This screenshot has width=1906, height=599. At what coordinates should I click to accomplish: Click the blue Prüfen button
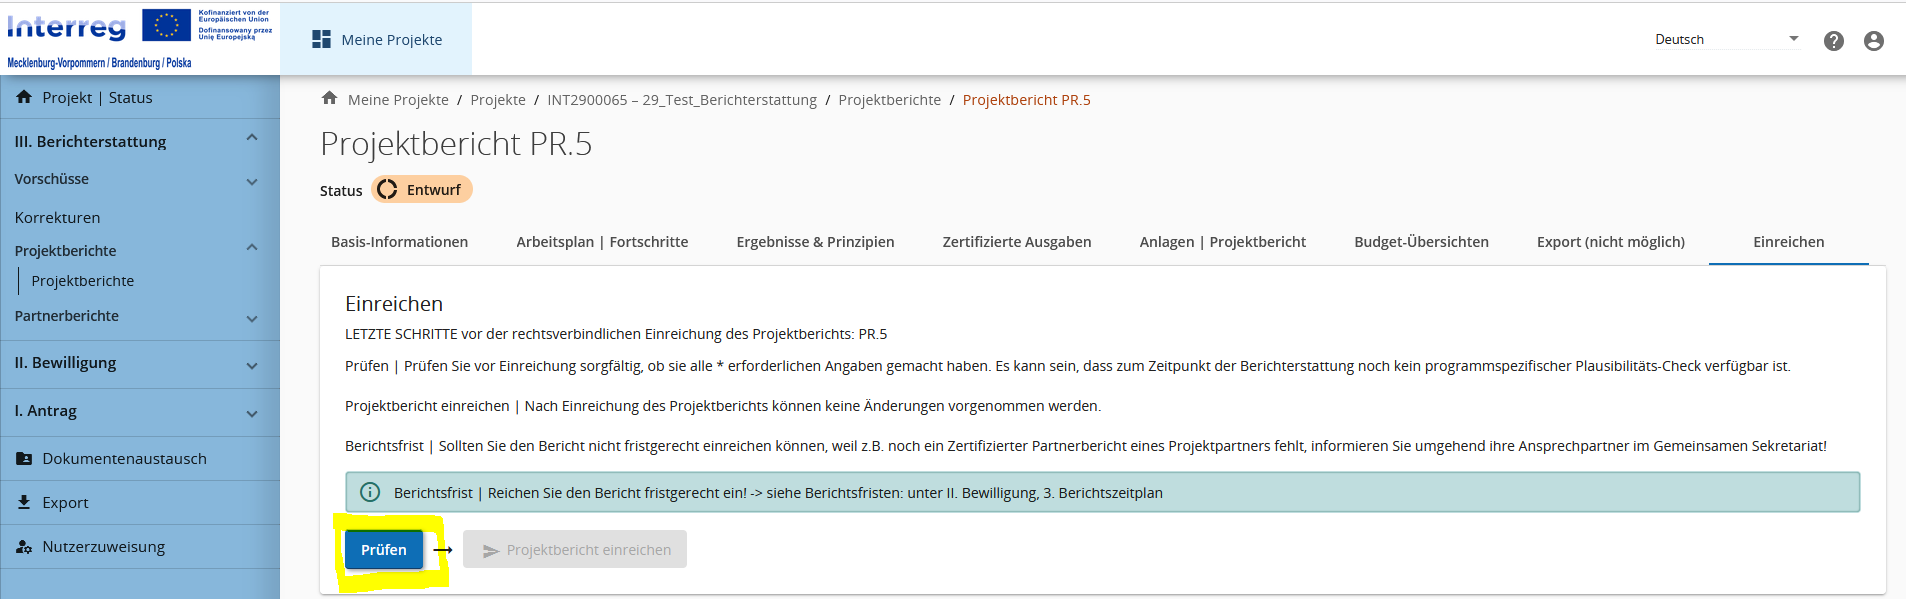[383, 550]
